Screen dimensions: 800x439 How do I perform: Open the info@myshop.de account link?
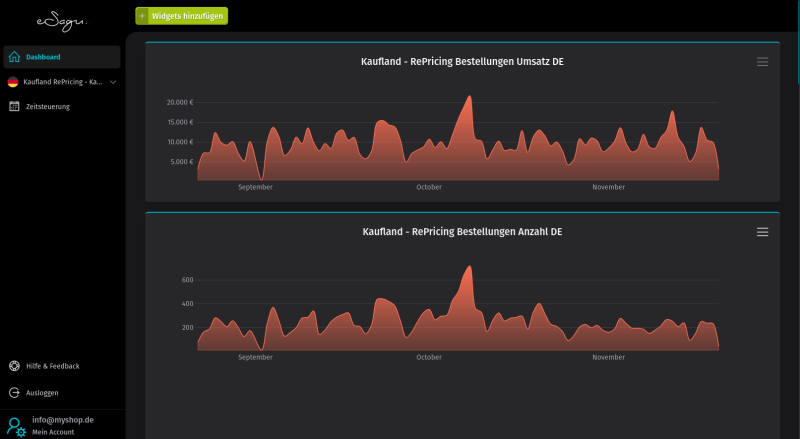pyautogui.click(x=63, y=420)
